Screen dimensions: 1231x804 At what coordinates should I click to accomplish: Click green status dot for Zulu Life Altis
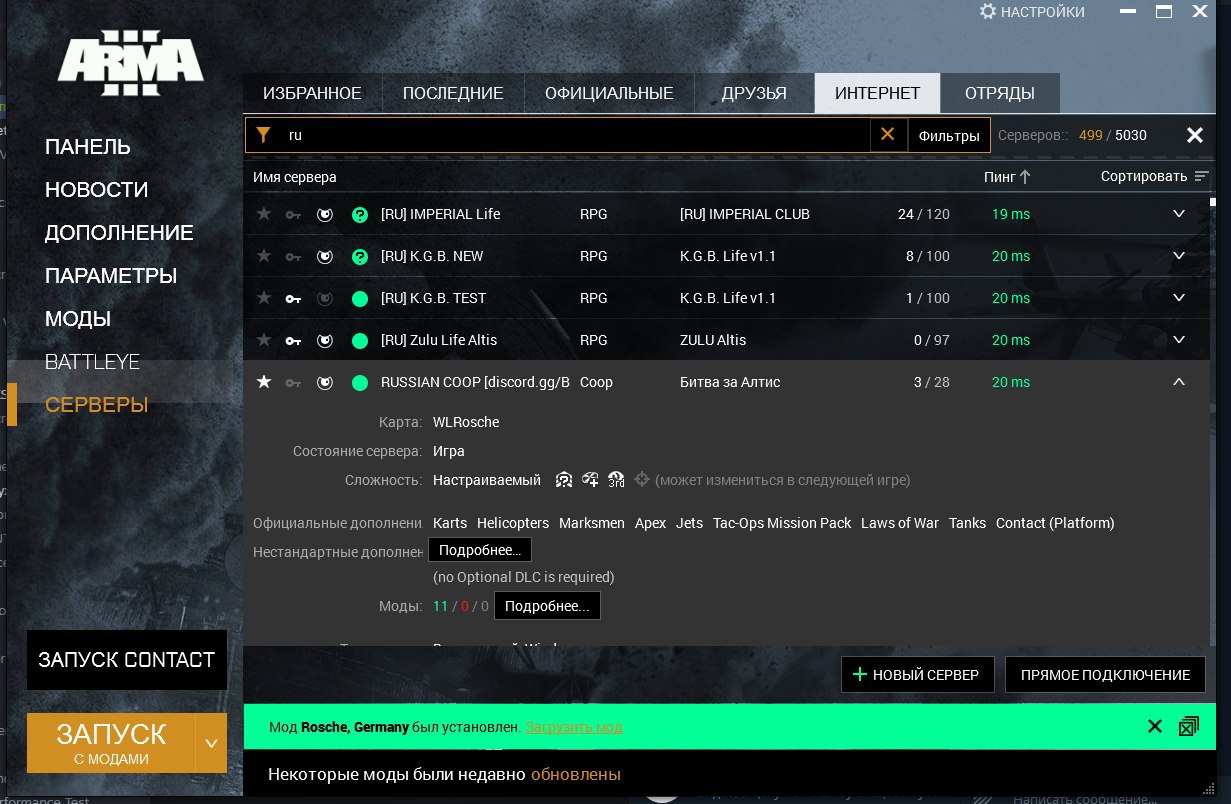click(x=360, y=340)
